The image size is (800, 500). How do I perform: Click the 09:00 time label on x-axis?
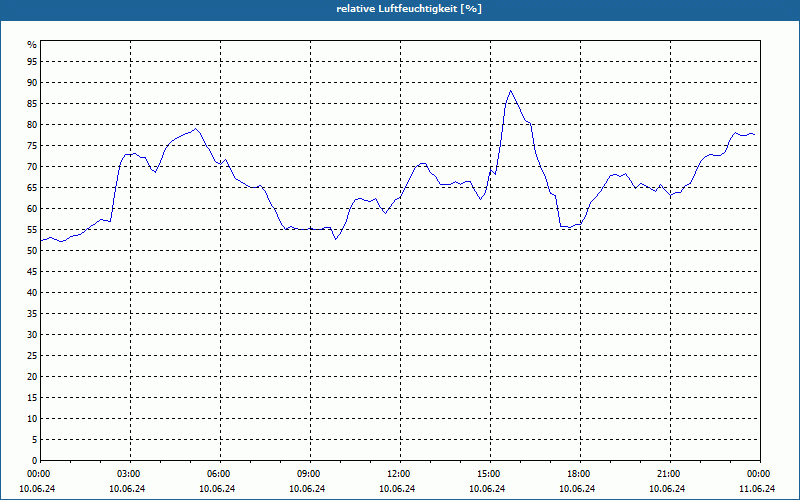coord(310,474)
